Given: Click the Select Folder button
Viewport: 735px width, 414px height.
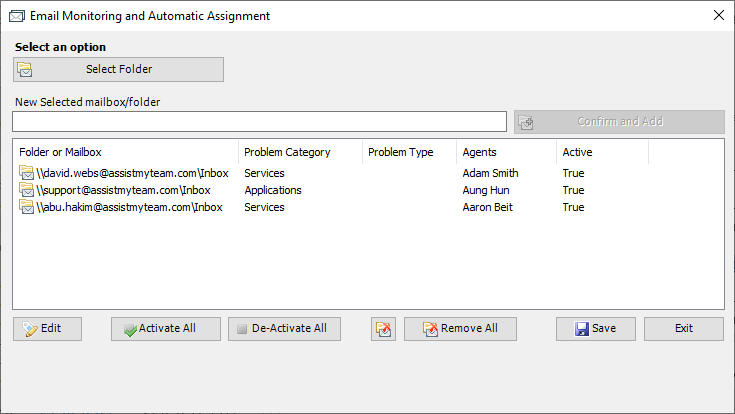Looking at the screenshot, I should click(x=118, y=69).
